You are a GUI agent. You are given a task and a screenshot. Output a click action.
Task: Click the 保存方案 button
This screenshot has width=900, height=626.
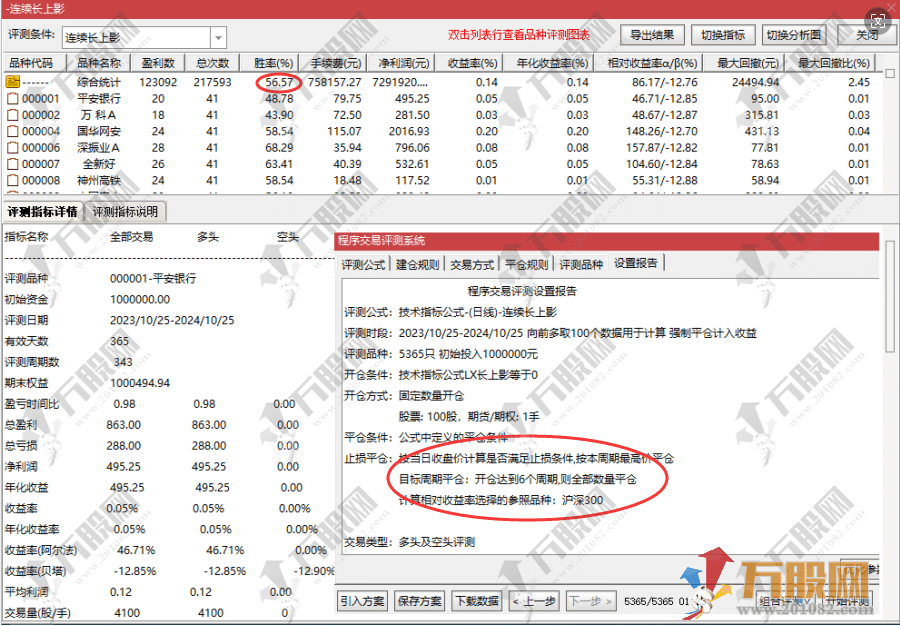tap(420, 601)
